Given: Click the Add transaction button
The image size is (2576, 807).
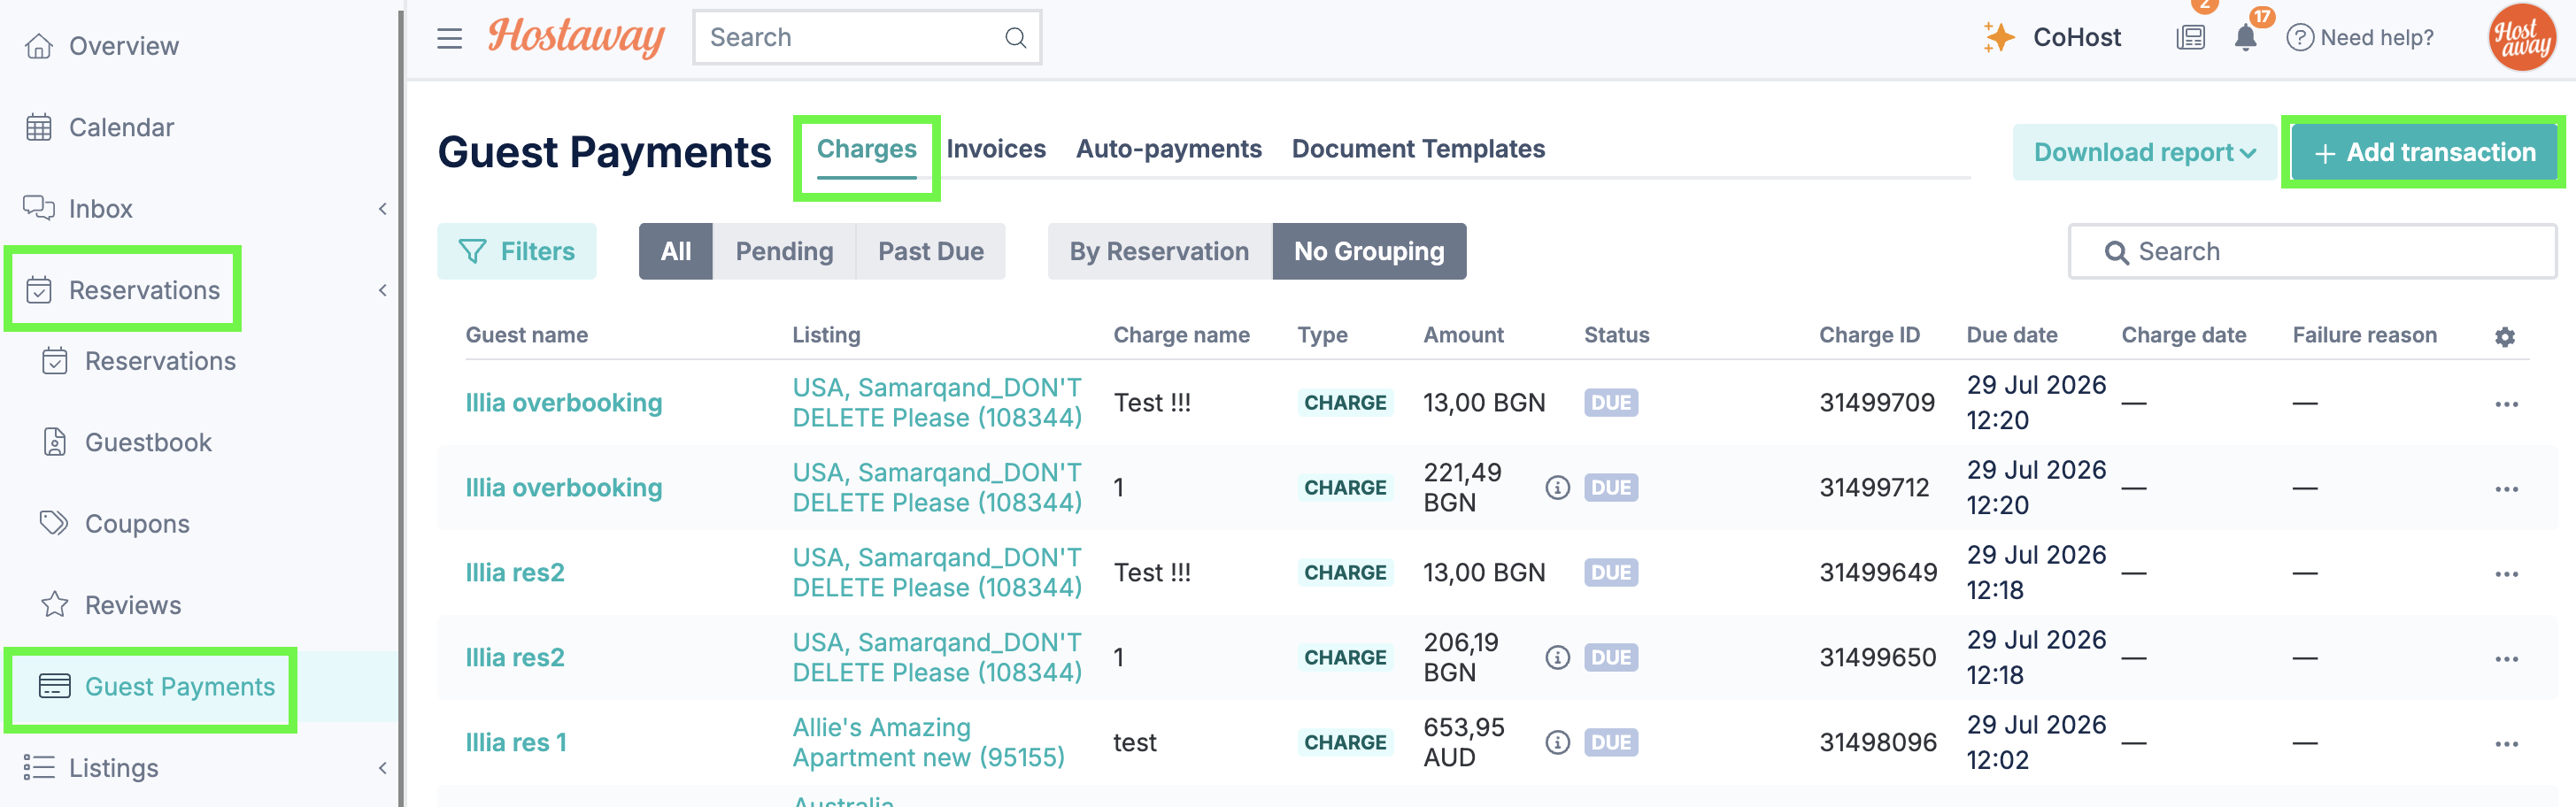Looking at the screenshot, I should click(2423, 153).
